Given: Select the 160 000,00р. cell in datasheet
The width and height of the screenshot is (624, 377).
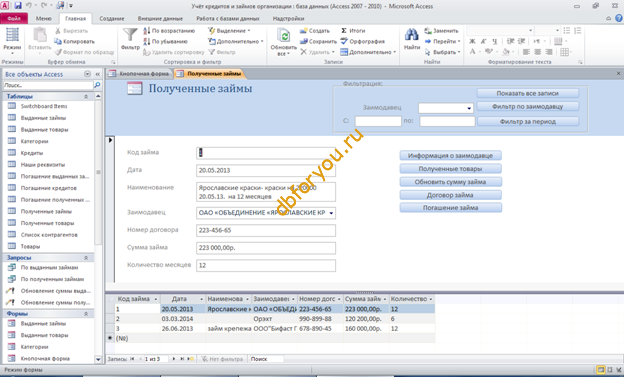Looking at the screenshot, I should tap(366, 329).
